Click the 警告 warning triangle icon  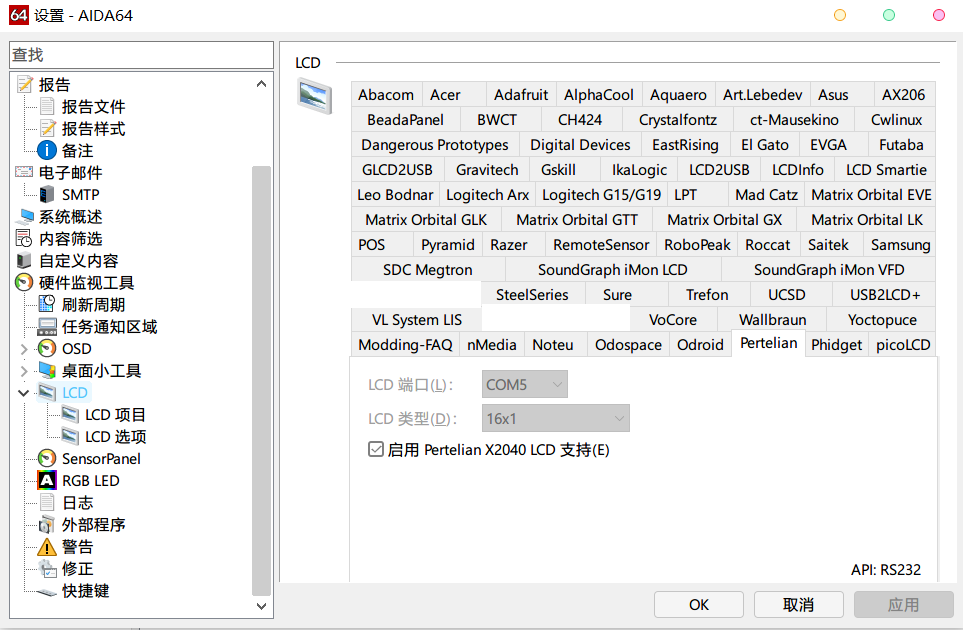pos(47,546)
